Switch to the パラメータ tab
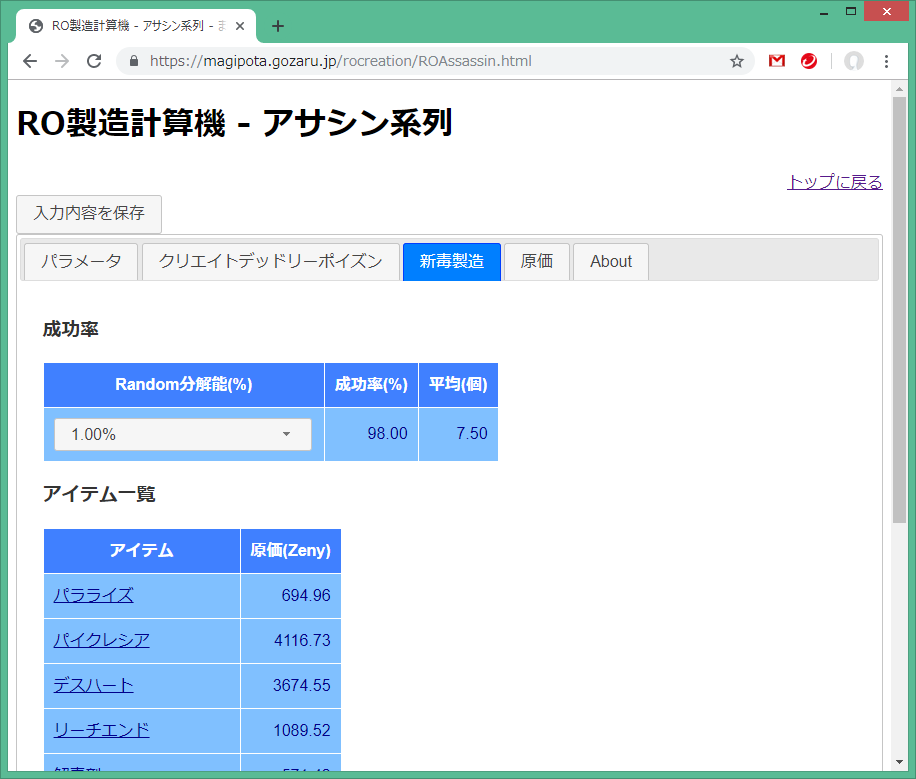 coord(81,262)
